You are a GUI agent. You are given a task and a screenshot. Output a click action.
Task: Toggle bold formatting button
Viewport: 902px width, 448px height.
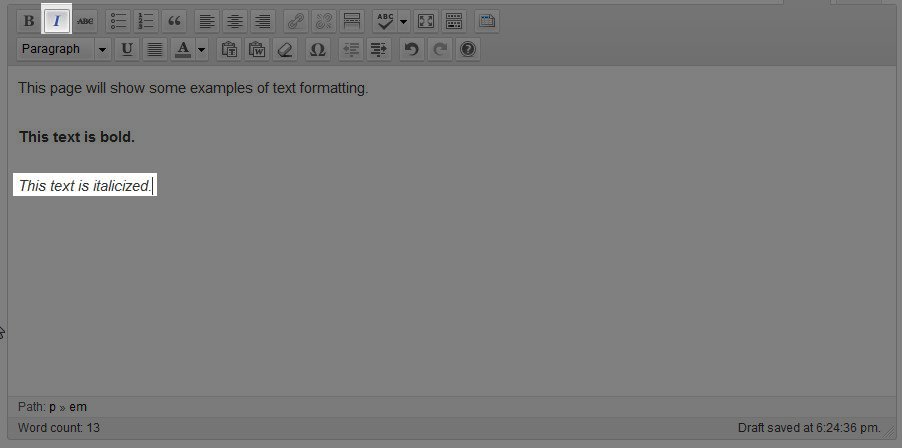click(x=29, y=21)
